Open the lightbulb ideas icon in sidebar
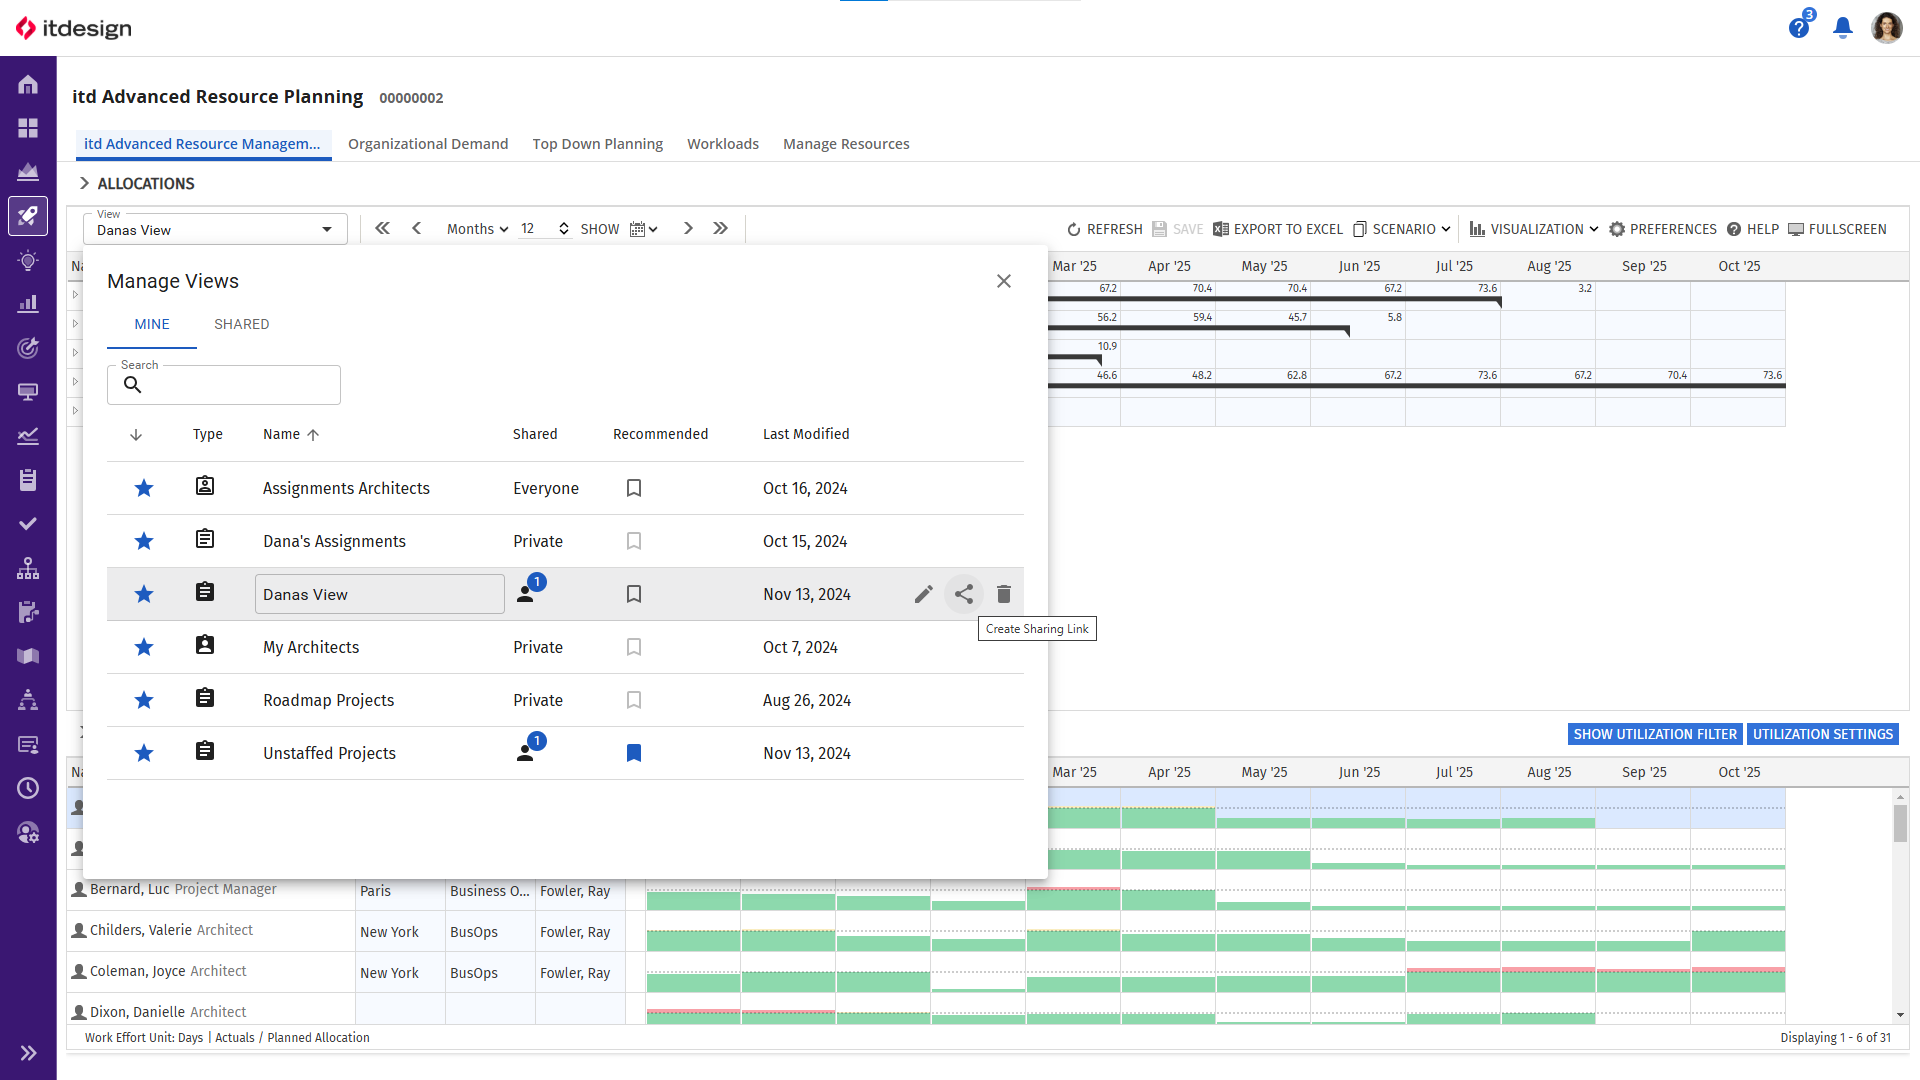The width and height of the screenshot is (1920, 1080). pos(28,260)
